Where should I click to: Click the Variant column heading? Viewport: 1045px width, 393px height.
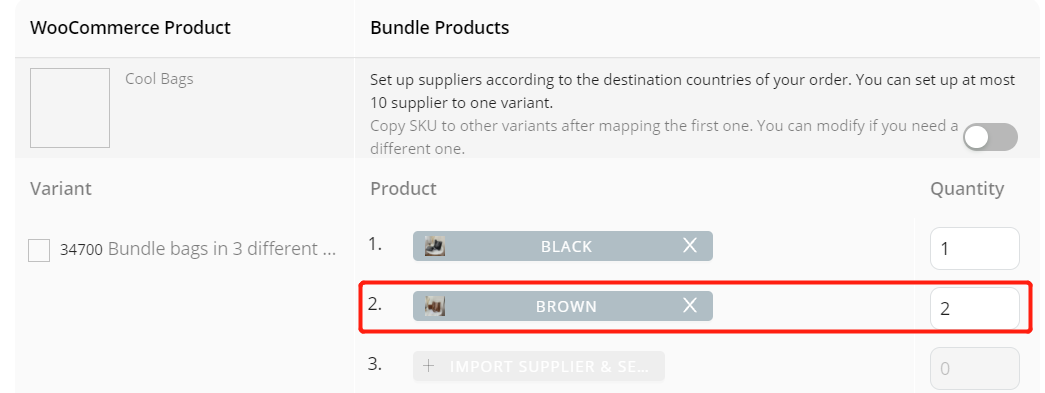(x=61, y=189)
